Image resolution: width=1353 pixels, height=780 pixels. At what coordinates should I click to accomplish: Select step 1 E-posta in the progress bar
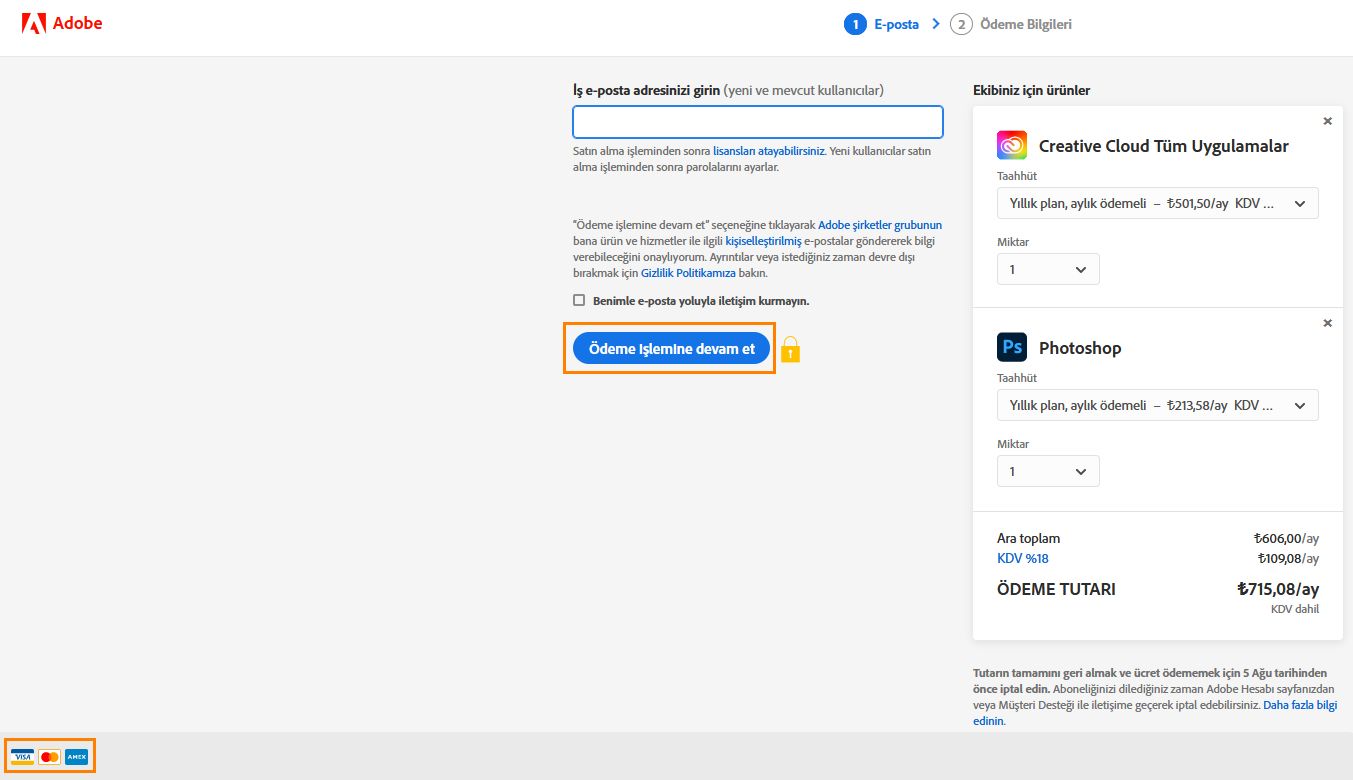(x=882, y=24)
